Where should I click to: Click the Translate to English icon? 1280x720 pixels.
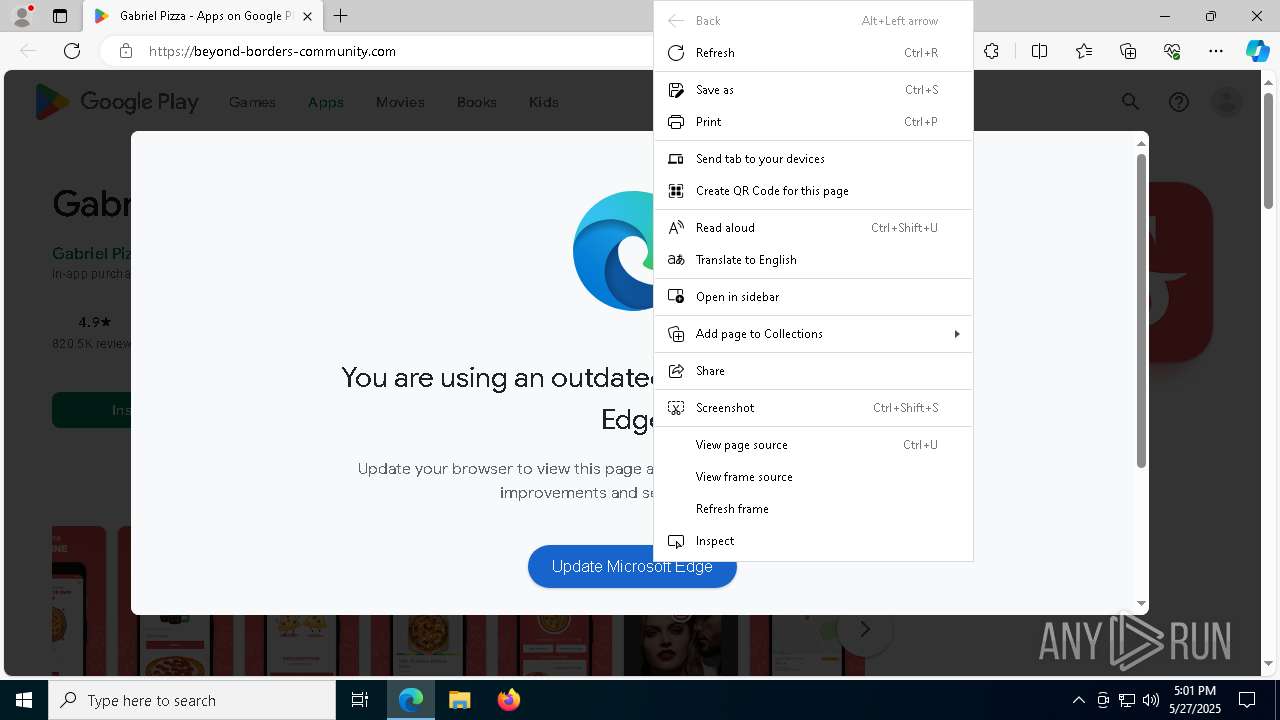676,260
